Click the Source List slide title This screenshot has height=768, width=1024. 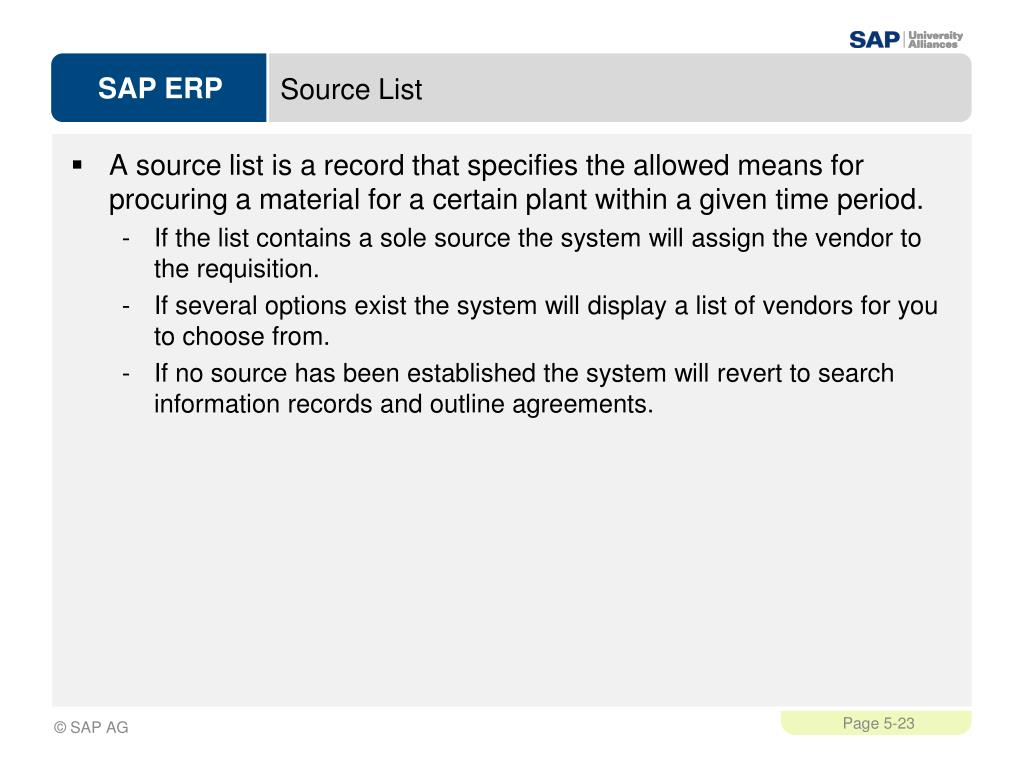click(351, 89)
